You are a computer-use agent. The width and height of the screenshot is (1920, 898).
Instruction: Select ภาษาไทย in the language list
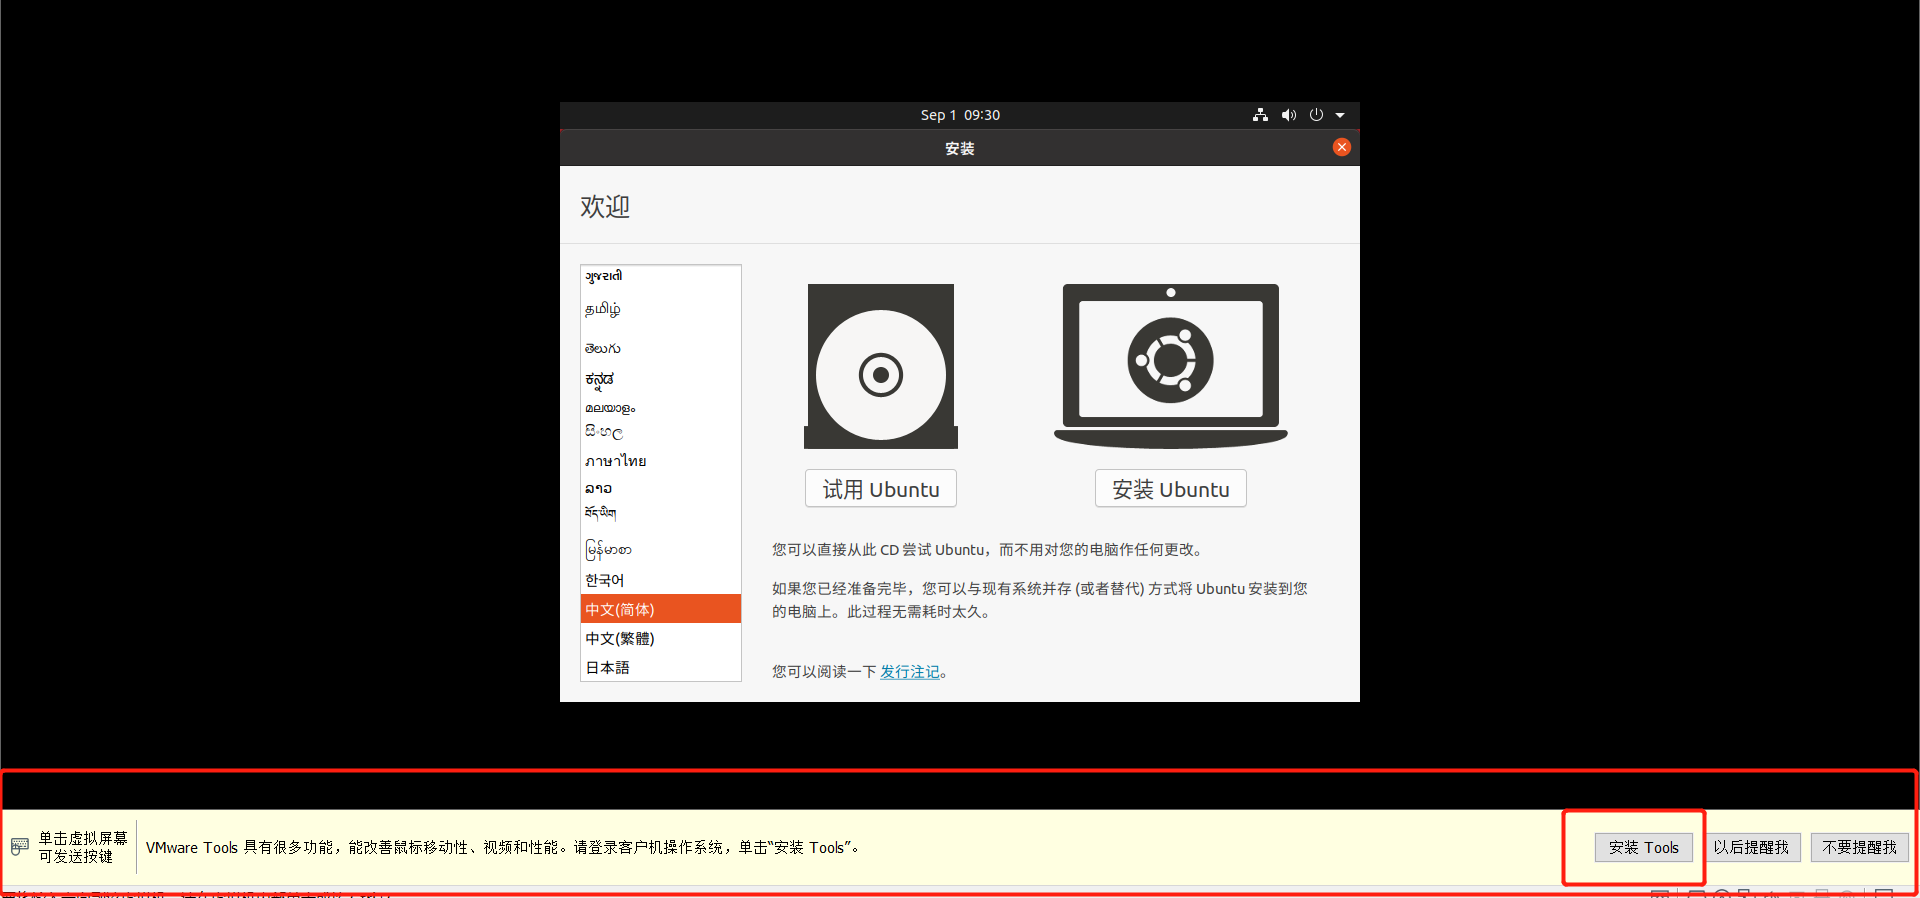pos(660,461)
